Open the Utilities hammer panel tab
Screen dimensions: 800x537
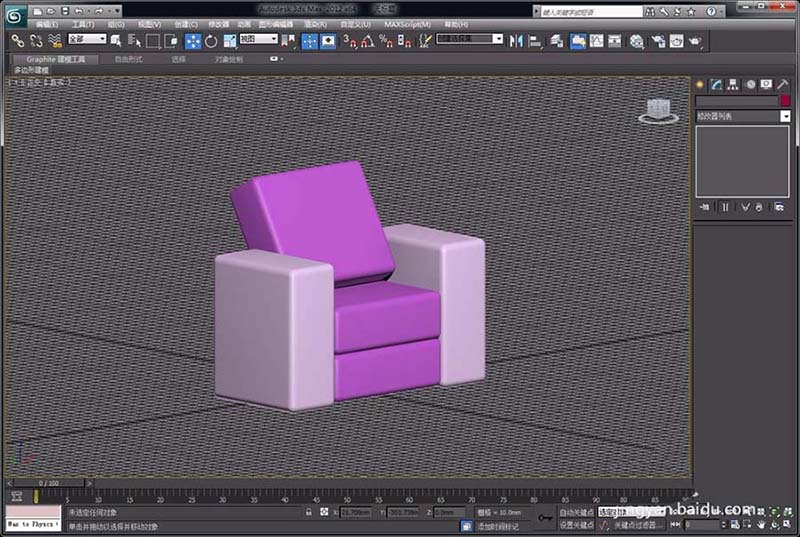coord(783,85)
